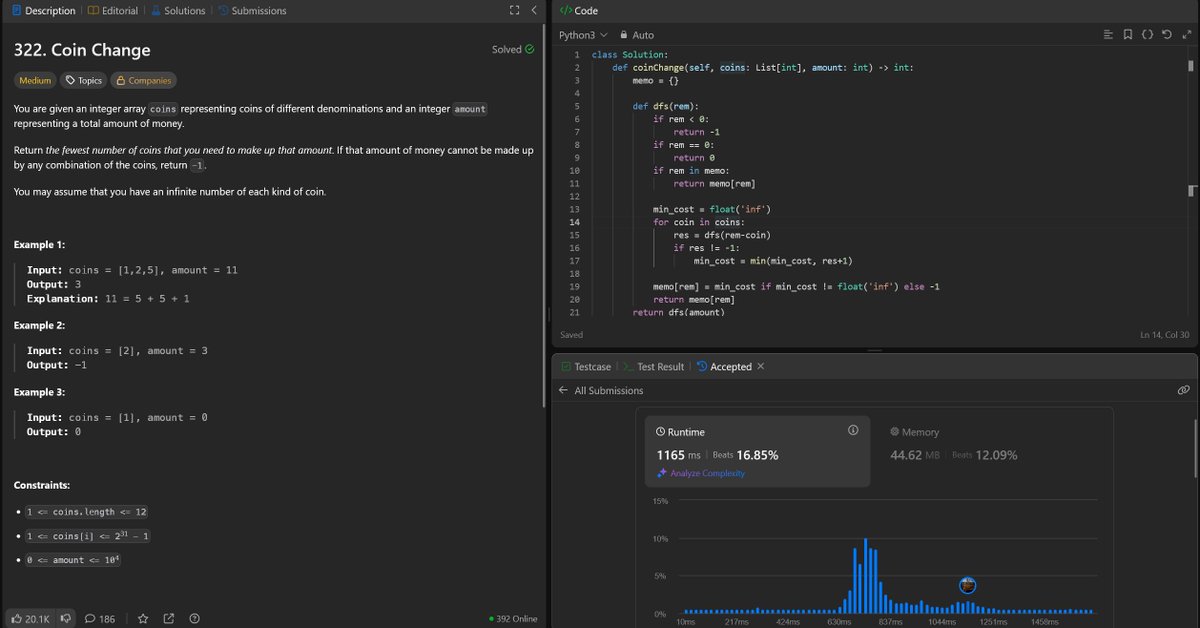Open the Solutions tab
Screen dimensions: 1200x628
tap(178, 11)
